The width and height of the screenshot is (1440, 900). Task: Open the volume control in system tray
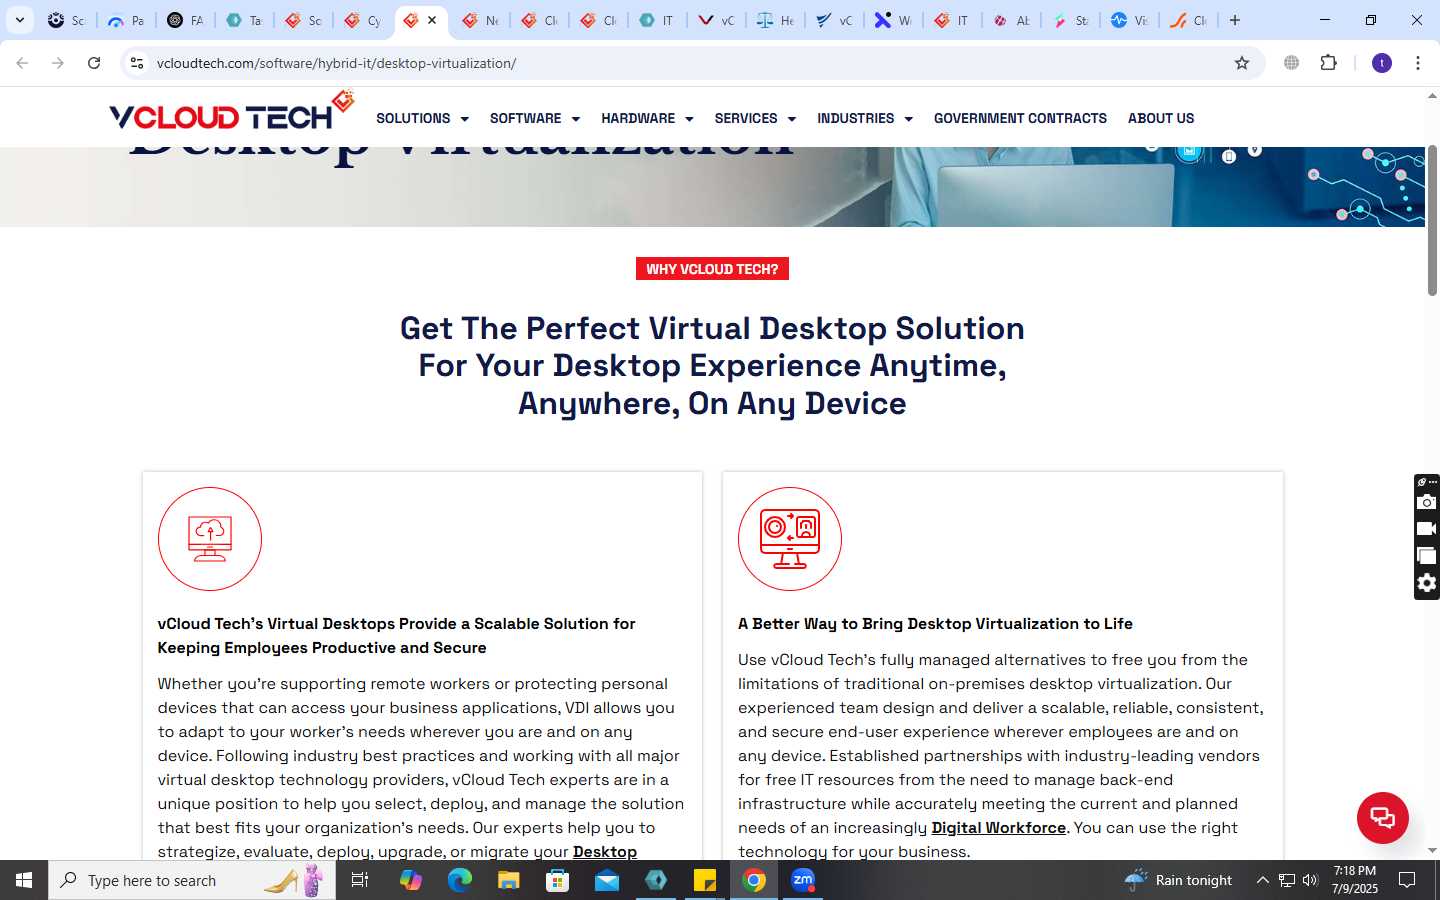pyautogui.click(x=1310, y=880)
